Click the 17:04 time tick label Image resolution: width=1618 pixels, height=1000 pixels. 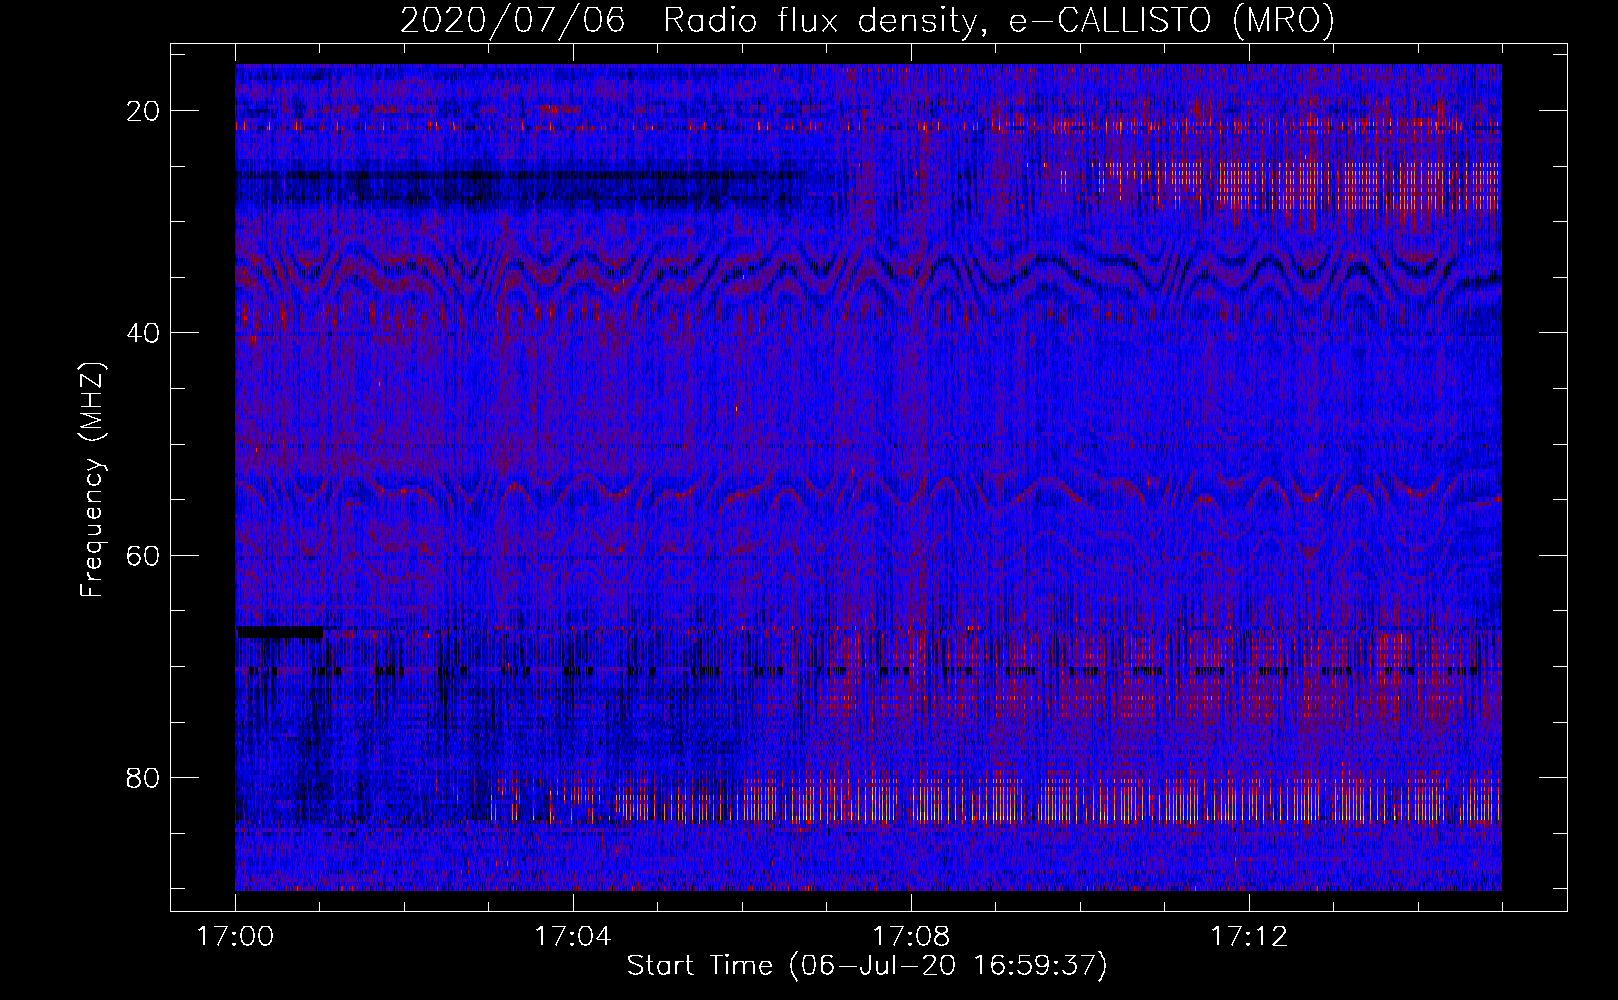click(x=572, y=937)
